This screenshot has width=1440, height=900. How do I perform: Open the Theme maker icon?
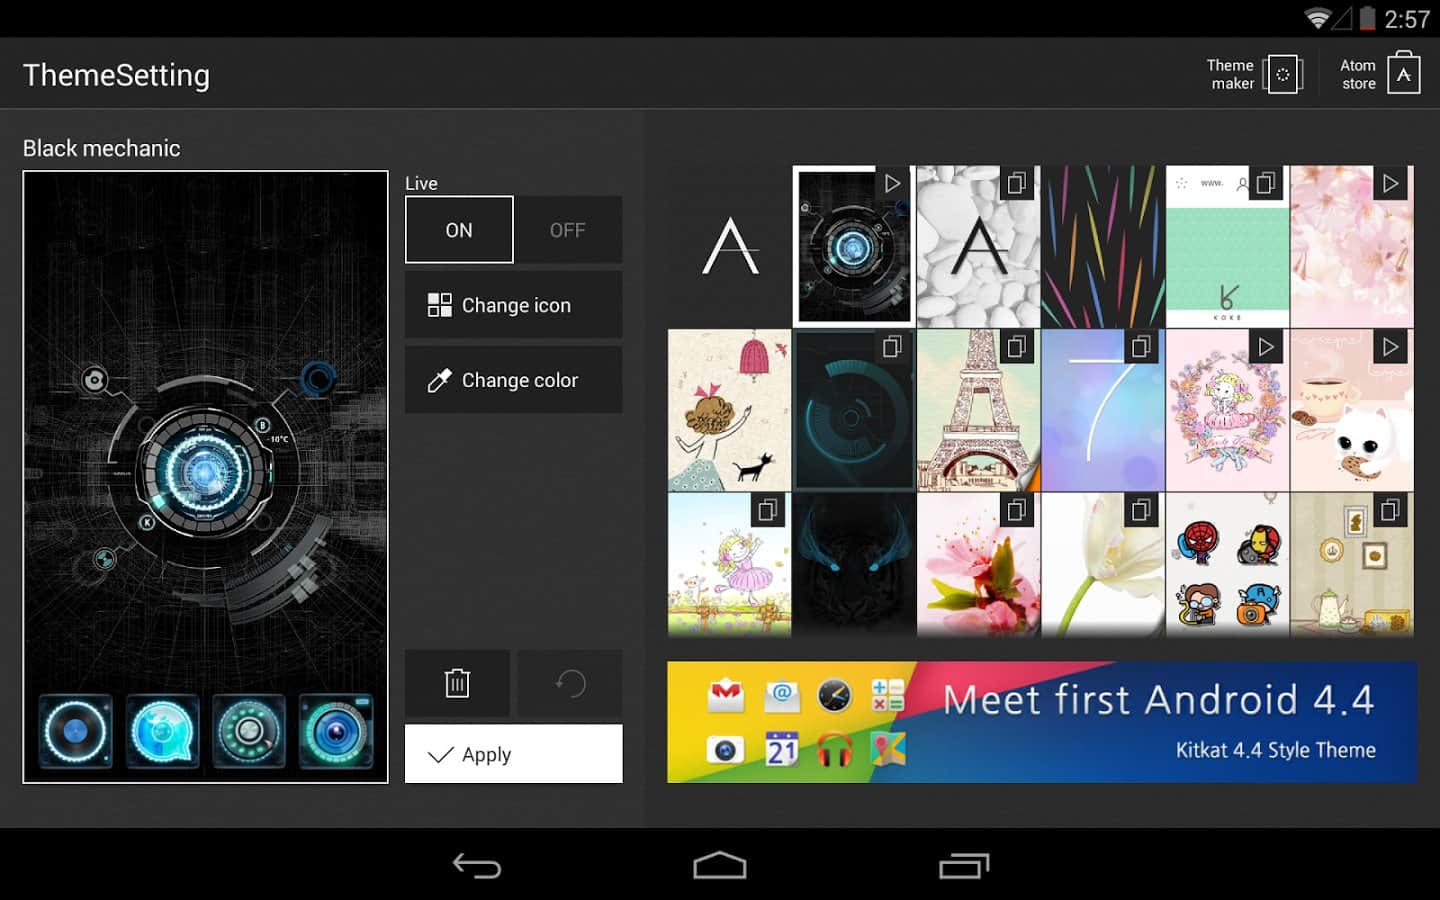[1282, 75]
